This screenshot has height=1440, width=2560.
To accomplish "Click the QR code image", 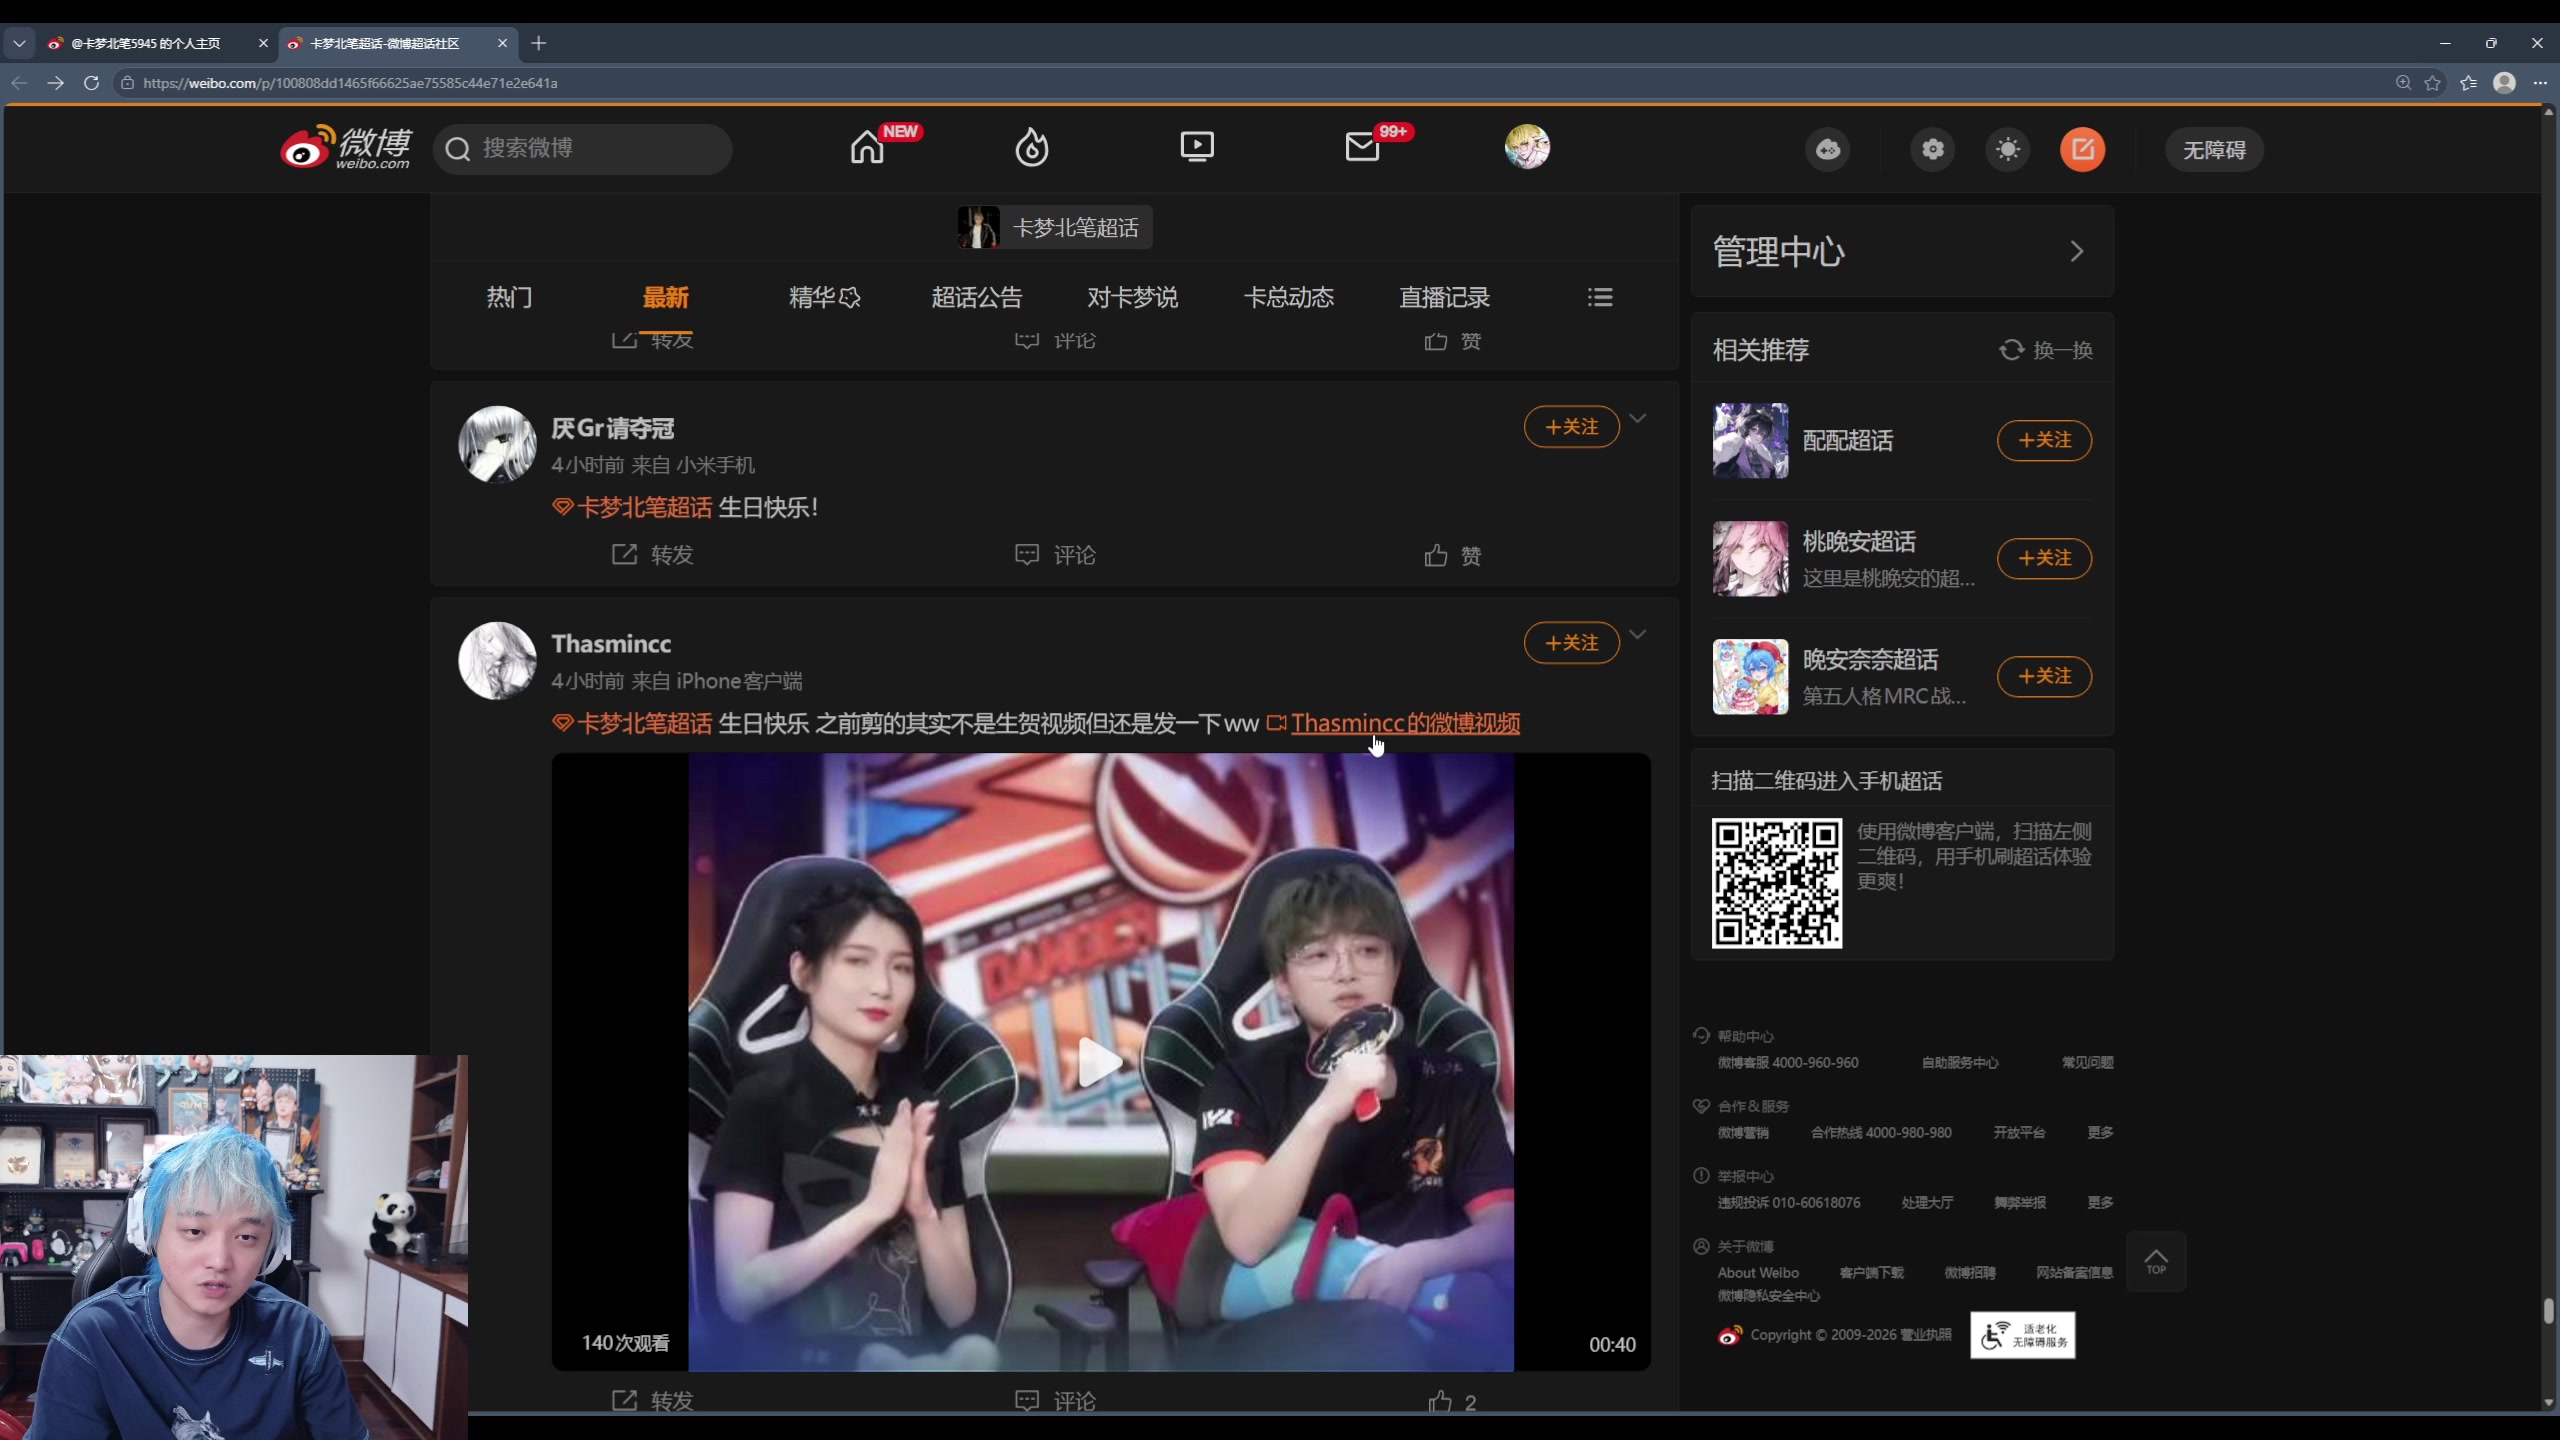I will (1777, 883).
